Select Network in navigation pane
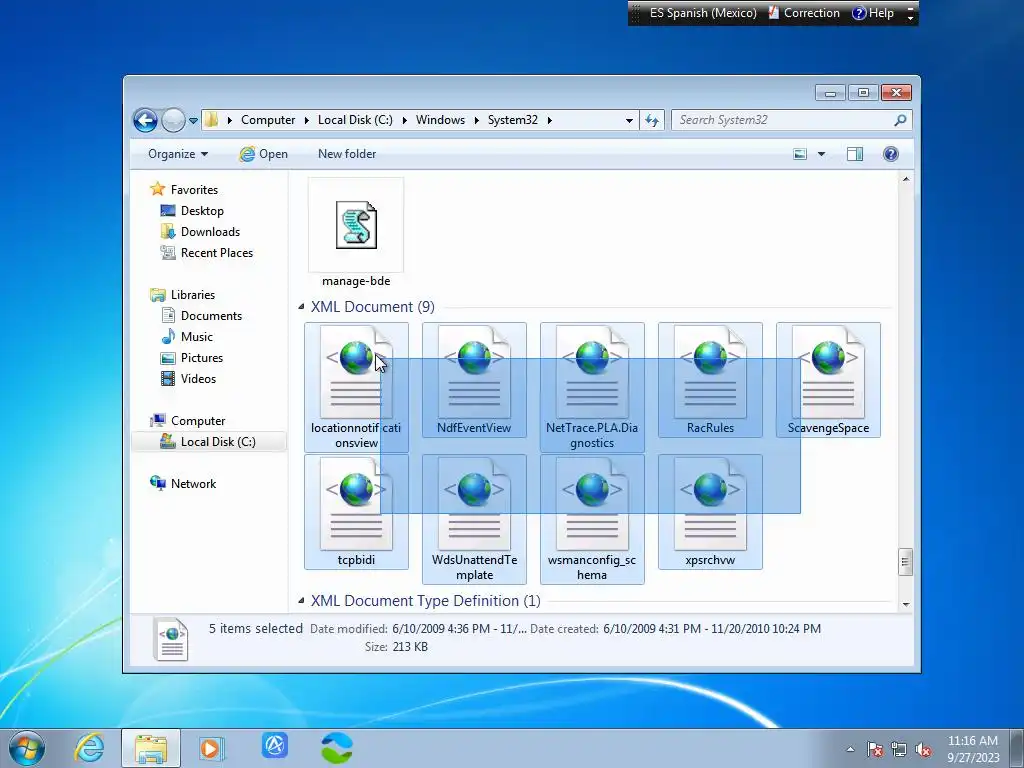 (x=193, y=484)
